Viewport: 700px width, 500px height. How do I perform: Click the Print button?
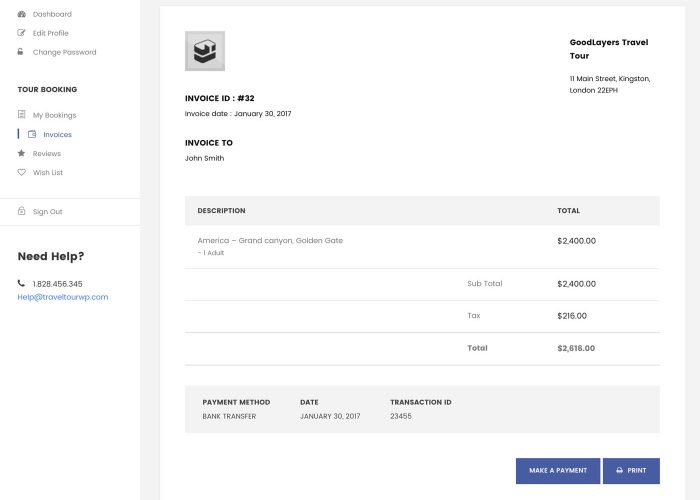tap(631, 471)
